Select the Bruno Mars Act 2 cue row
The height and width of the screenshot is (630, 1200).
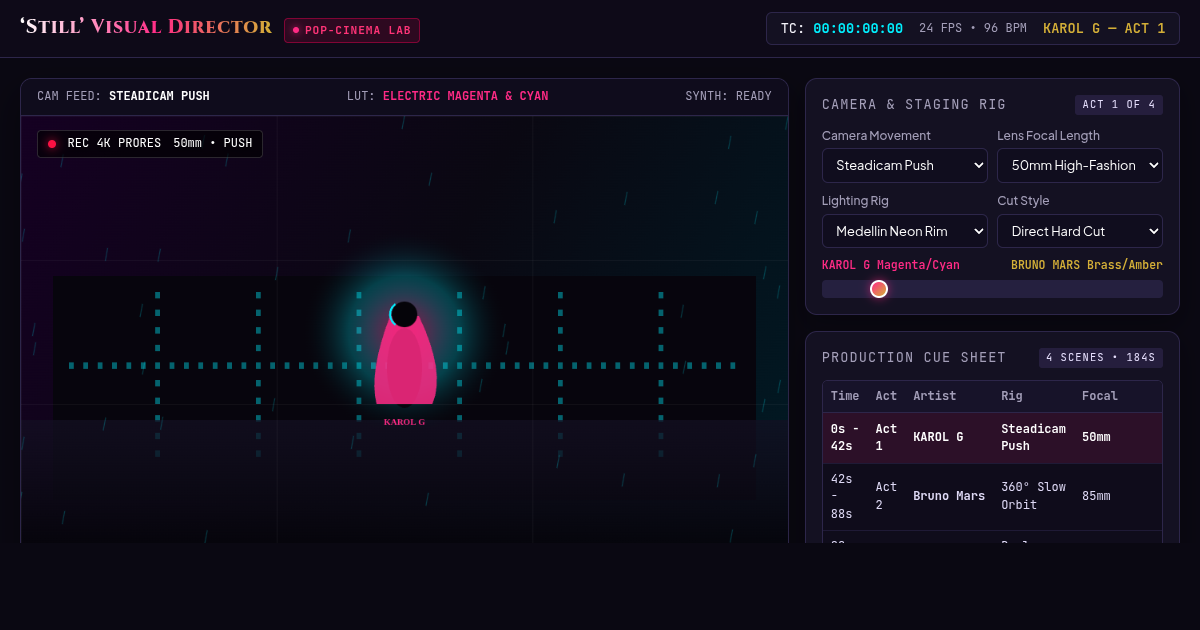992,496
